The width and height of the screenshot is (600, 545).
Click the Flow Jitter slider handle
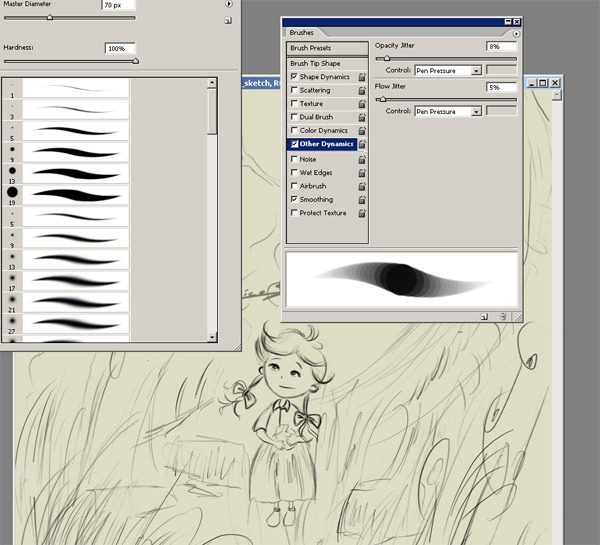383,99
